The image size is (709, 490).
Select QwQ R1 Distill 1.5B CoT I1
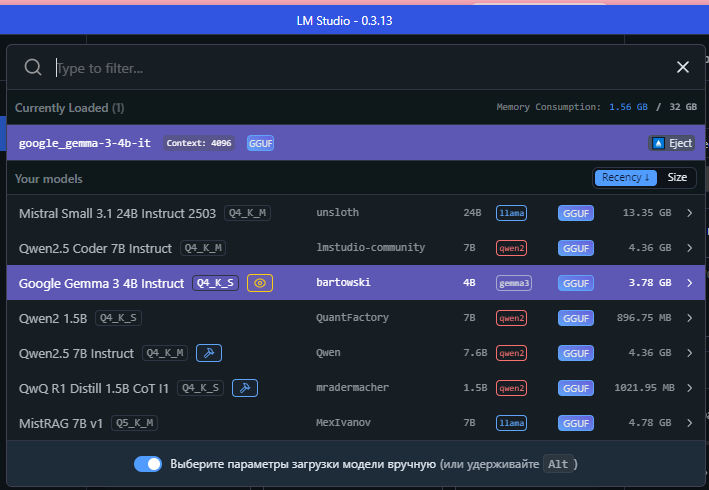point(355,388)
